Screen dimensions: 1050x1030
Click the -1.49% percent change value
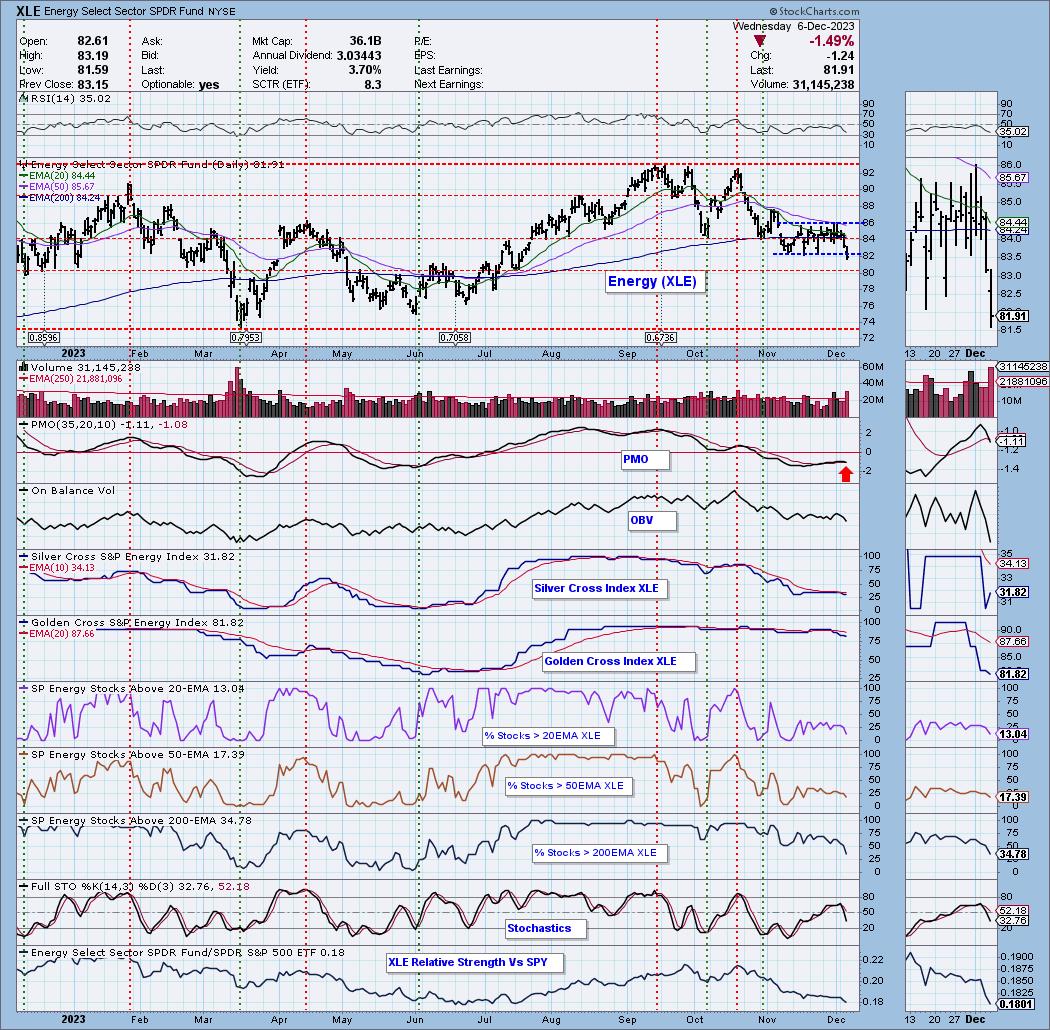tap(832, 41)
